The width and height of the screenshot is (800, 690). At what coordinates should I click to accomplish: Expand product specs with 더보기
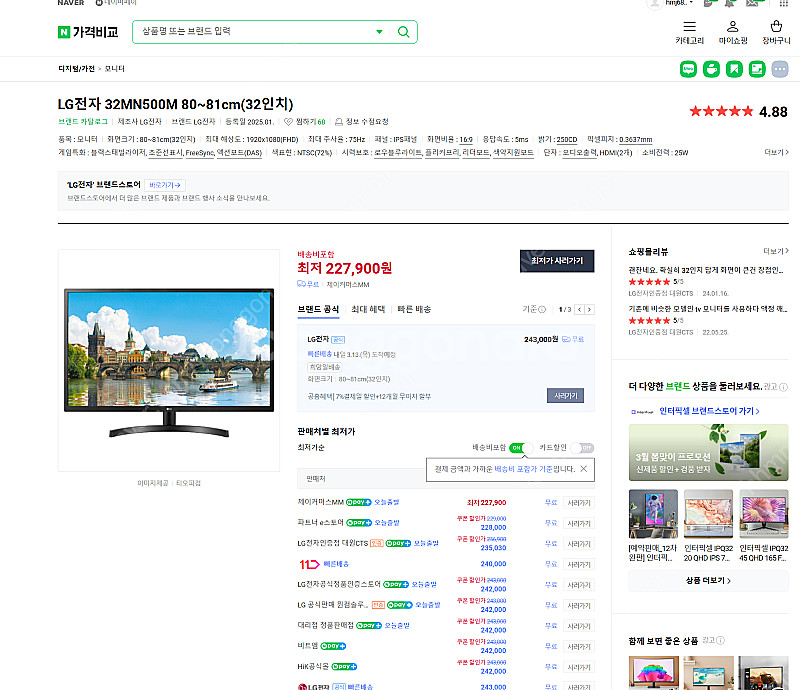coord(776,152)
